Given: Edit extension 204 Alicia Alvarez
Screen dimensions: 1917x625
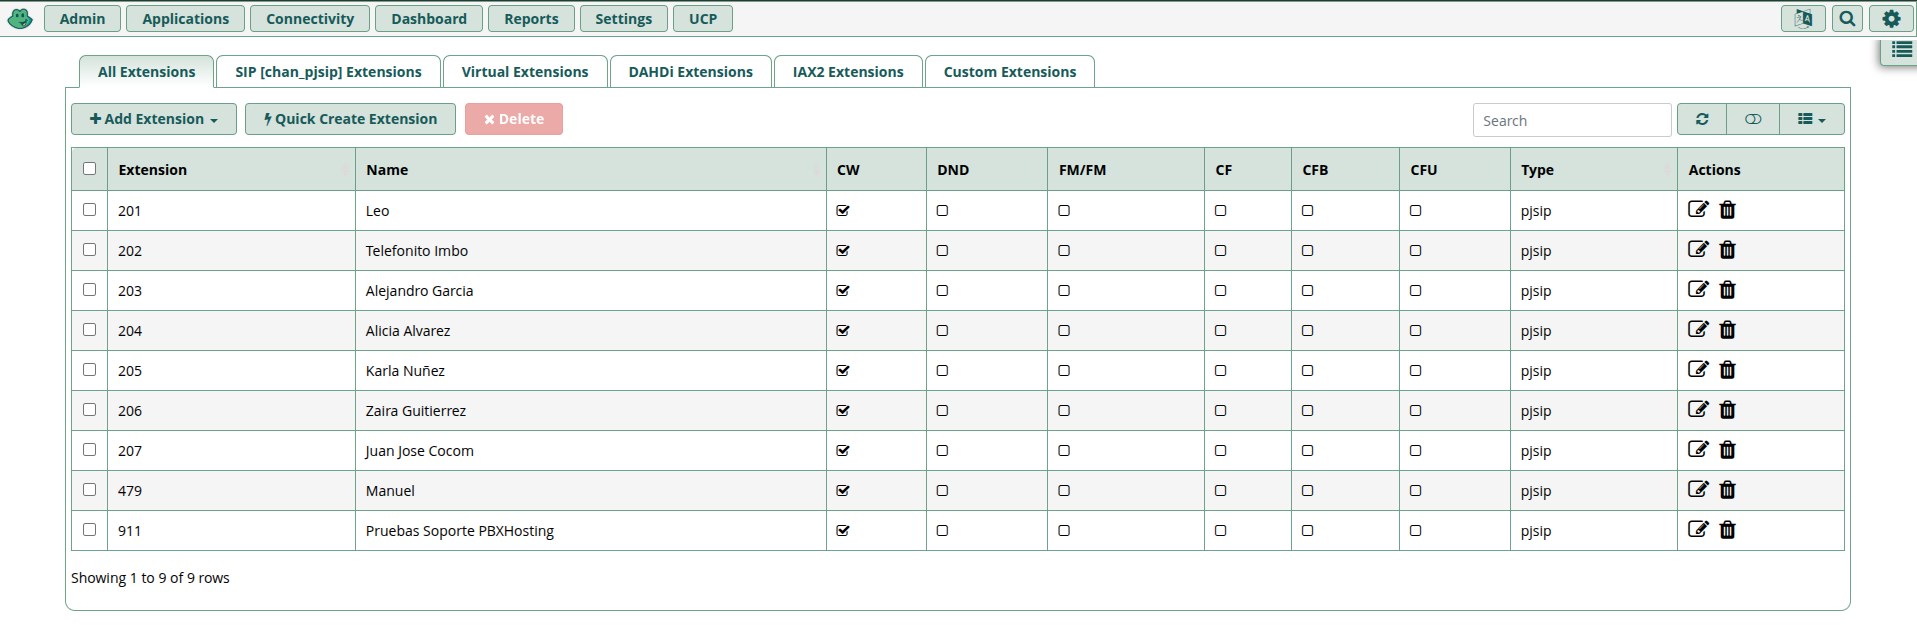Looking at the screenshot, I should pyautogui.click(x=1698, y=329).
